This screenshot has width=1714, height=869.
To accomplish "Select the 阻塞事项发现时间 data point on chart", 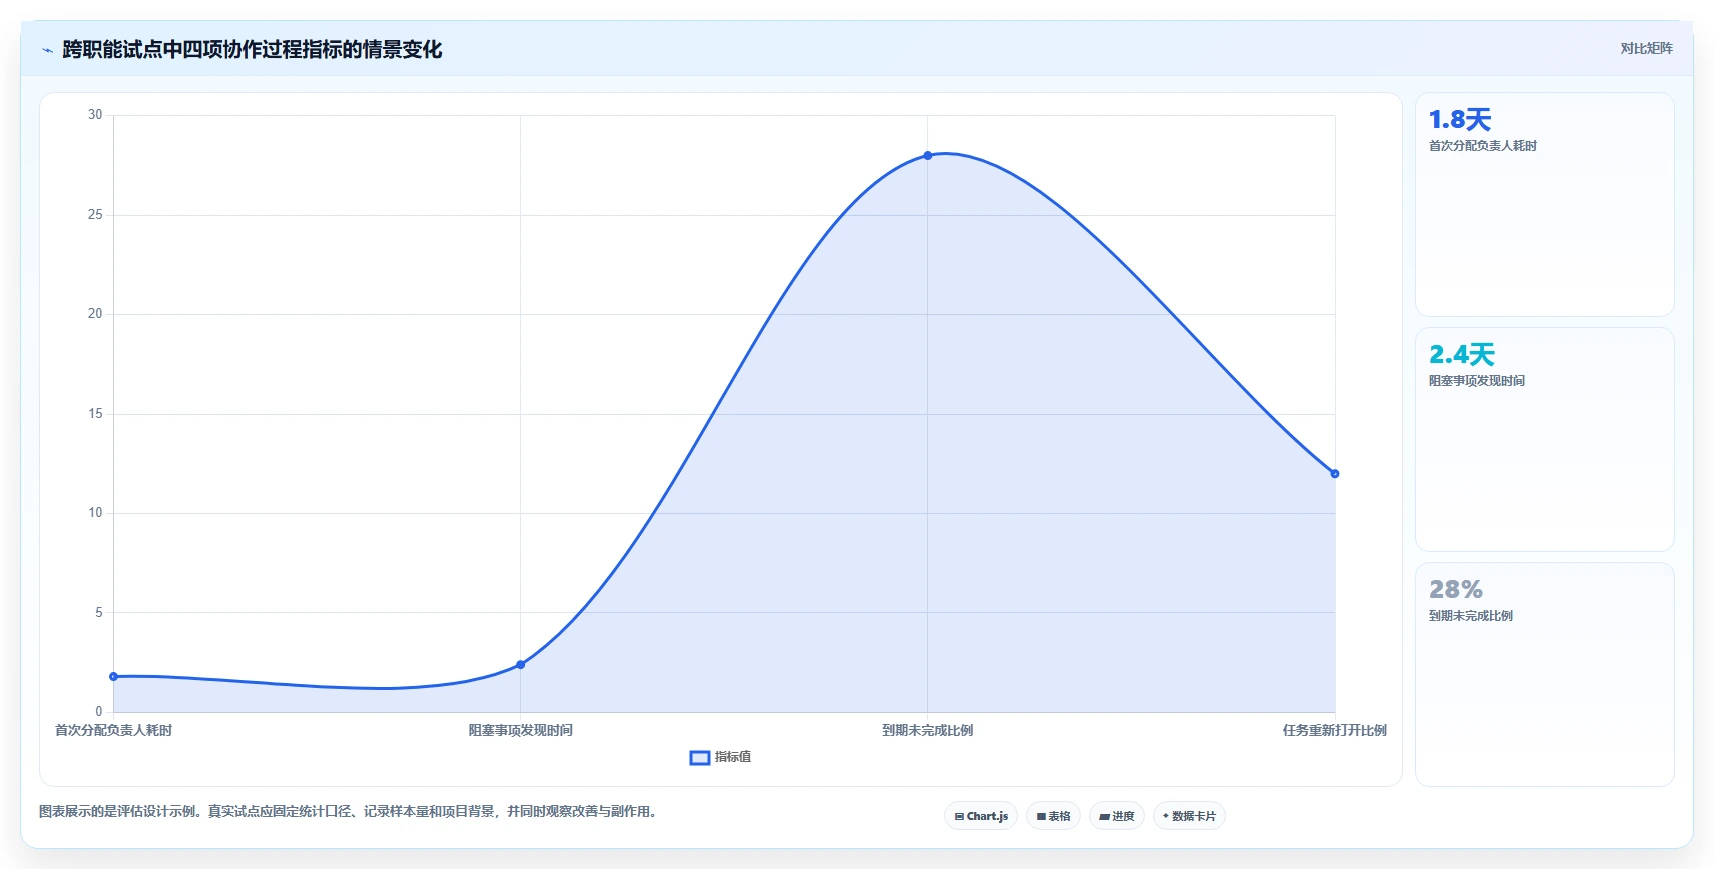I will click(x=520, y=665).
